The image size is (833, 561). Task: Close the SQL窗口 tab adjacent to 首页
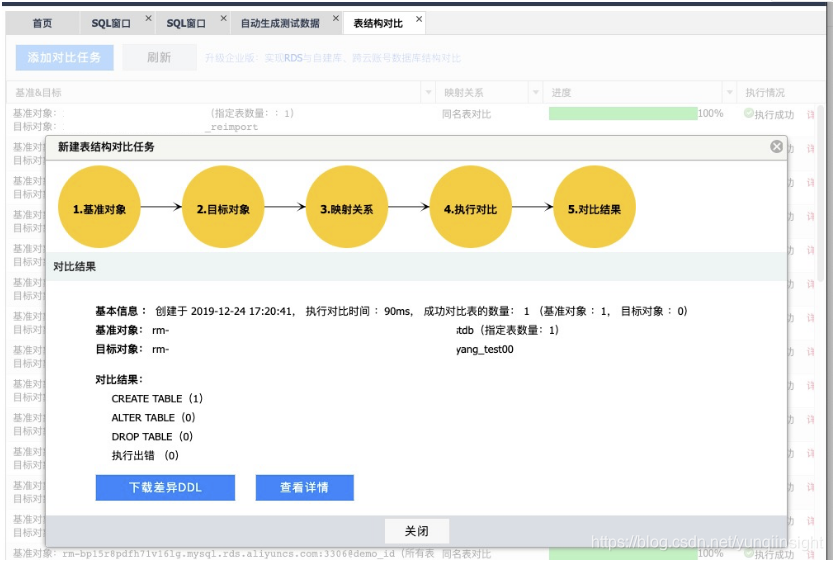pos(148,18)
